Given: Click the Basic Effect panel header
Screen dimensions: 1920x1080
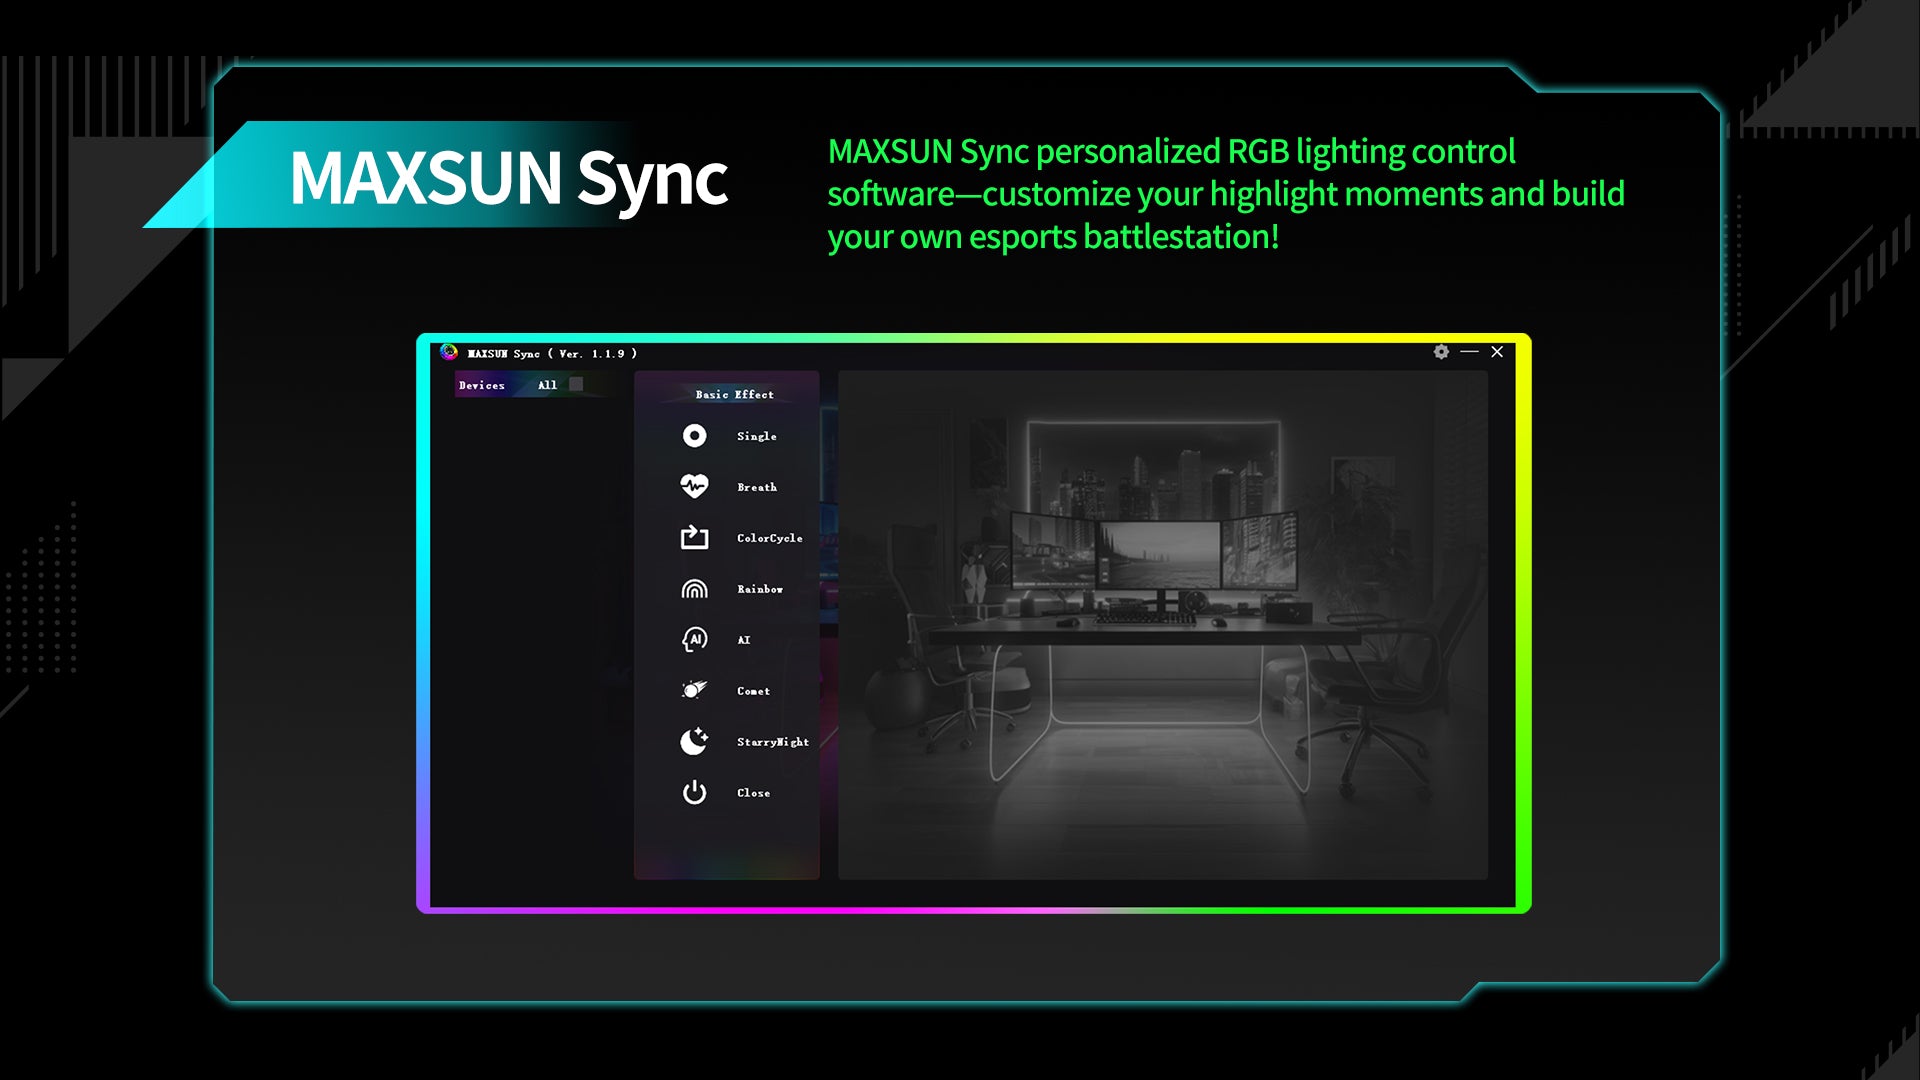Looking at the screenshot, I should 734,394.
